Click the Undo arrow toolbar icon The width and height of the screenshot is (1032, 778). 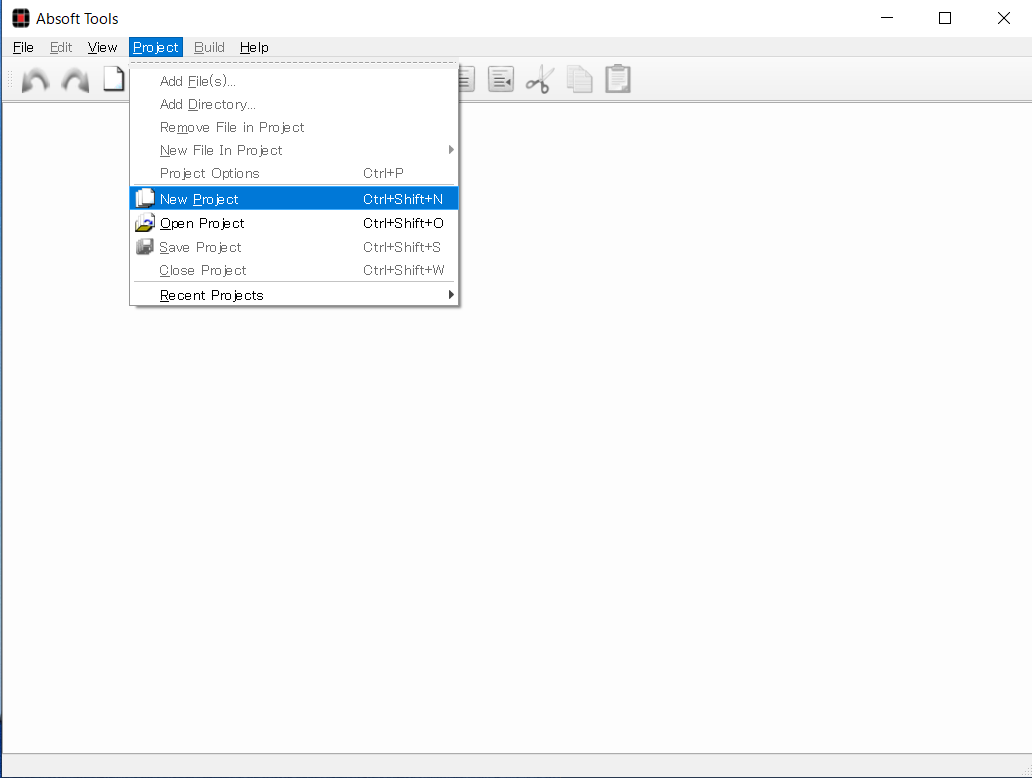pos(36,80)
